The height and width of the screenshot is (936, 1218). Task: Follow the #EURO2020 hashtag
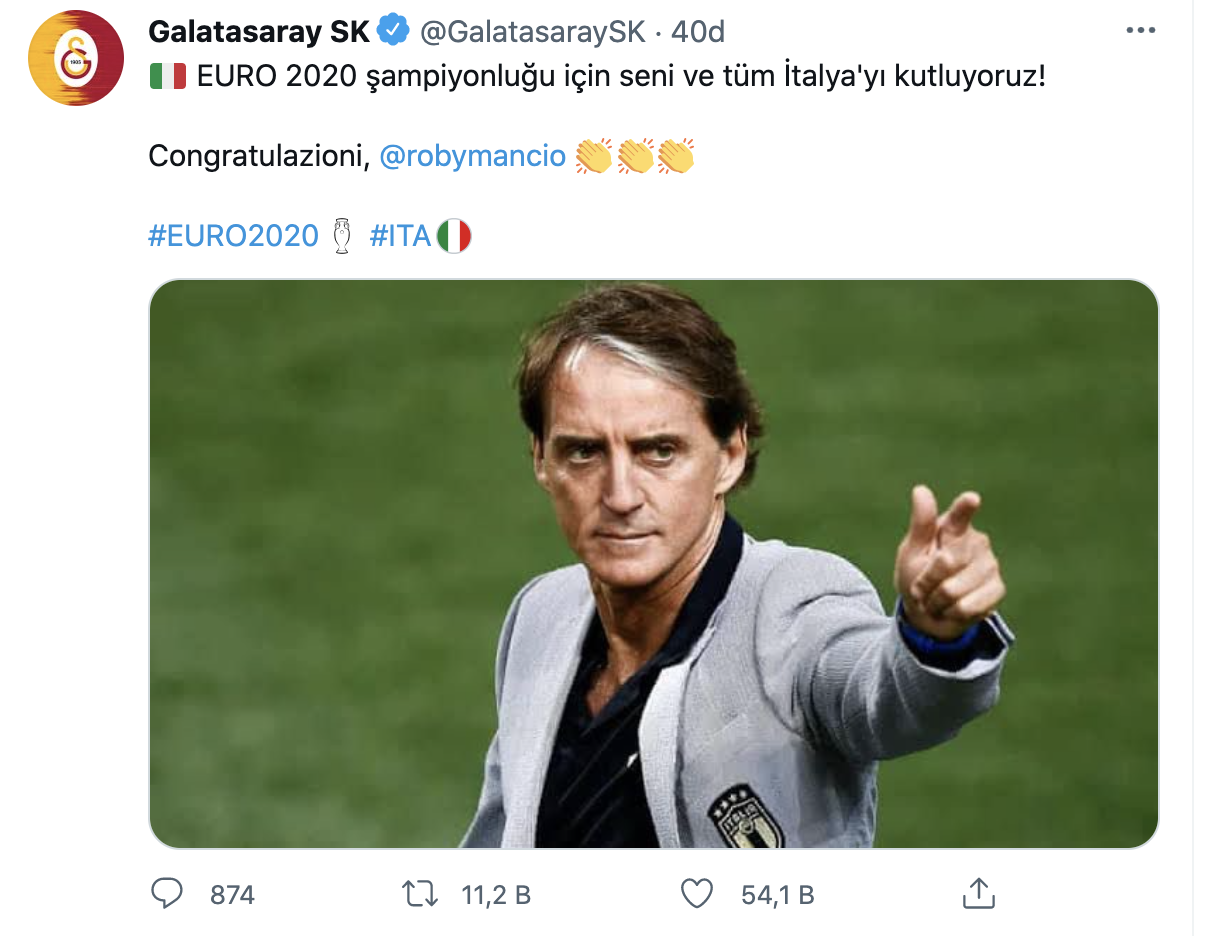[233, 236]
